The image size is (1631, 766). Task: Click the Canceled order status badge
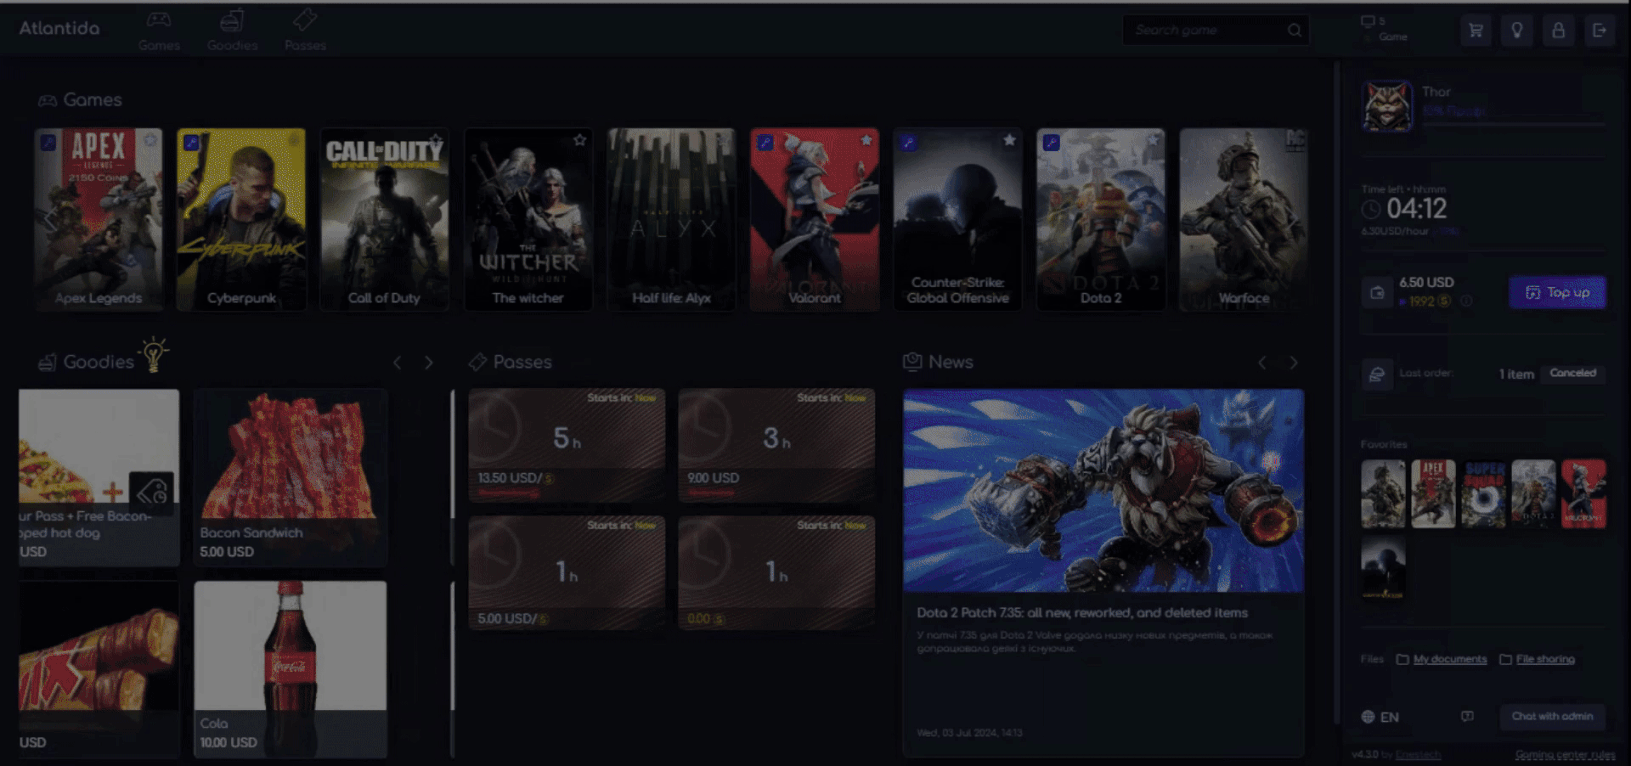click(1573, 373)
